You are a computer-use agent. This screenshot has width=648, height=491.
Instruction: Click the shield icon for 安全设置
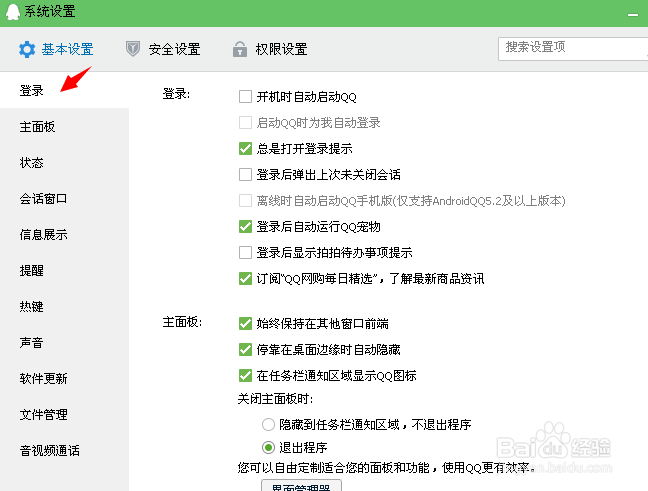pos(133,49)
